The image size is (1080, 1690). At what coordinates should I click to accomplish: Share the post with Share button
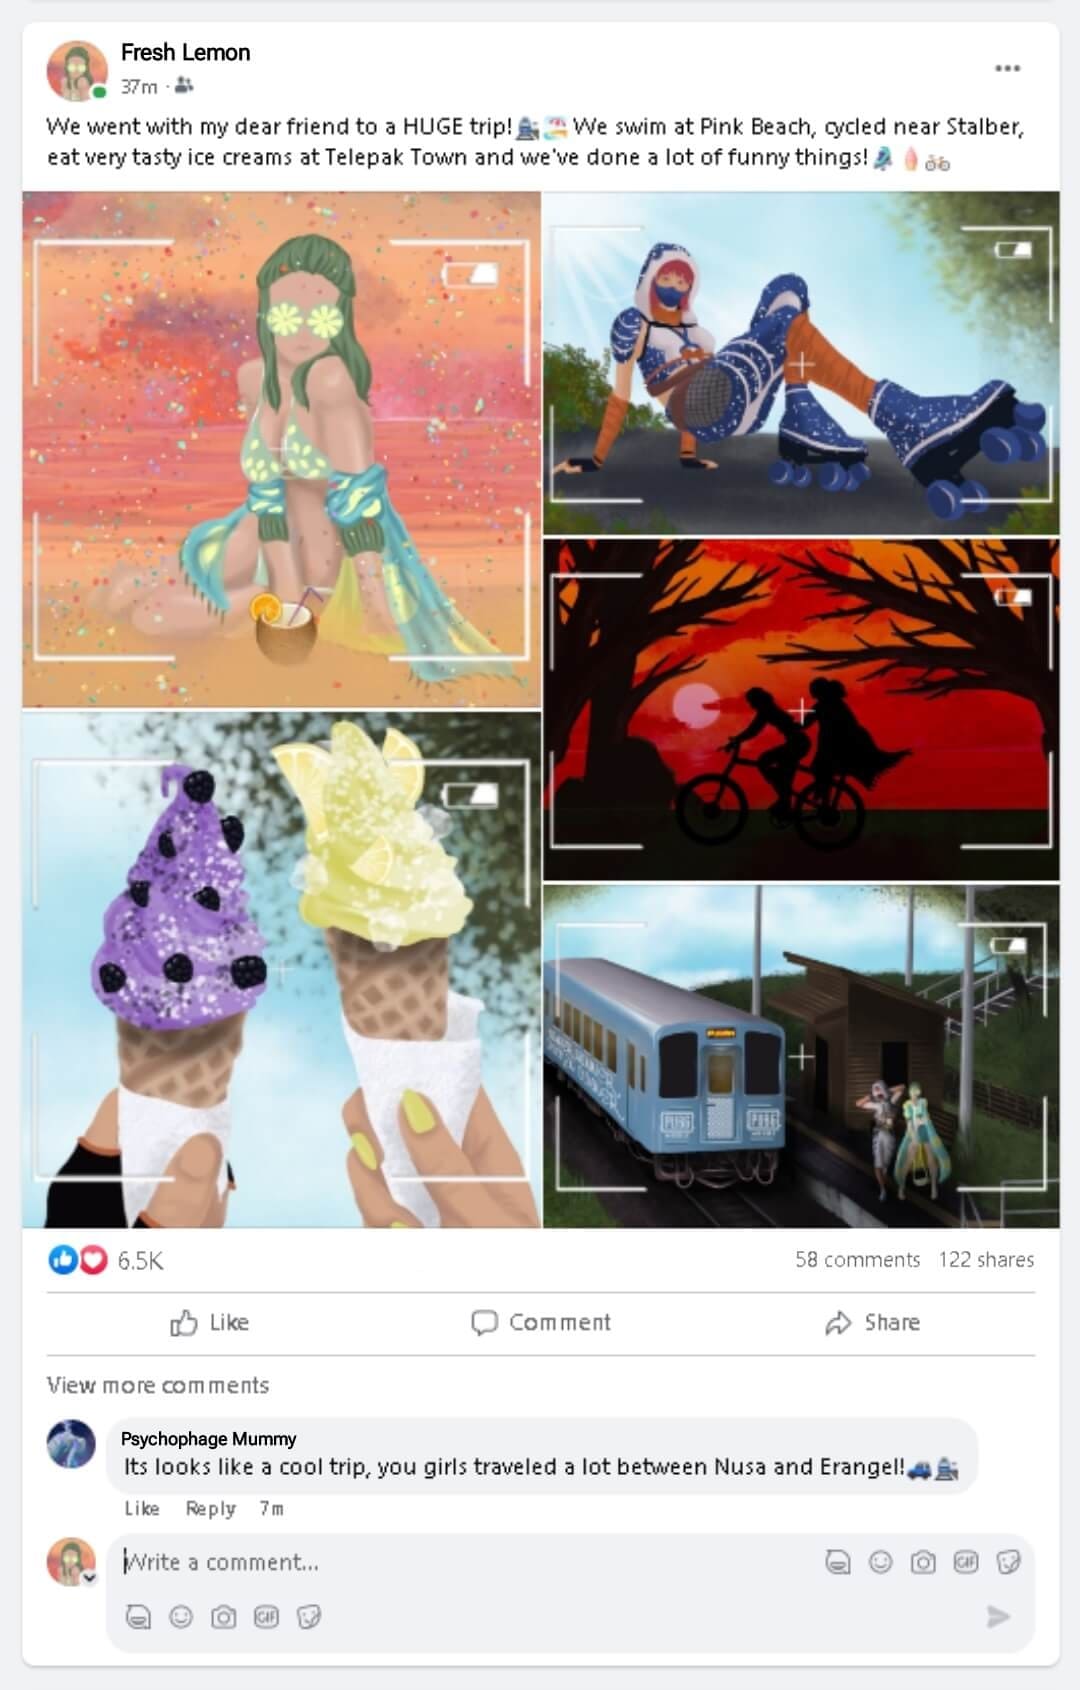point(872,1322)
